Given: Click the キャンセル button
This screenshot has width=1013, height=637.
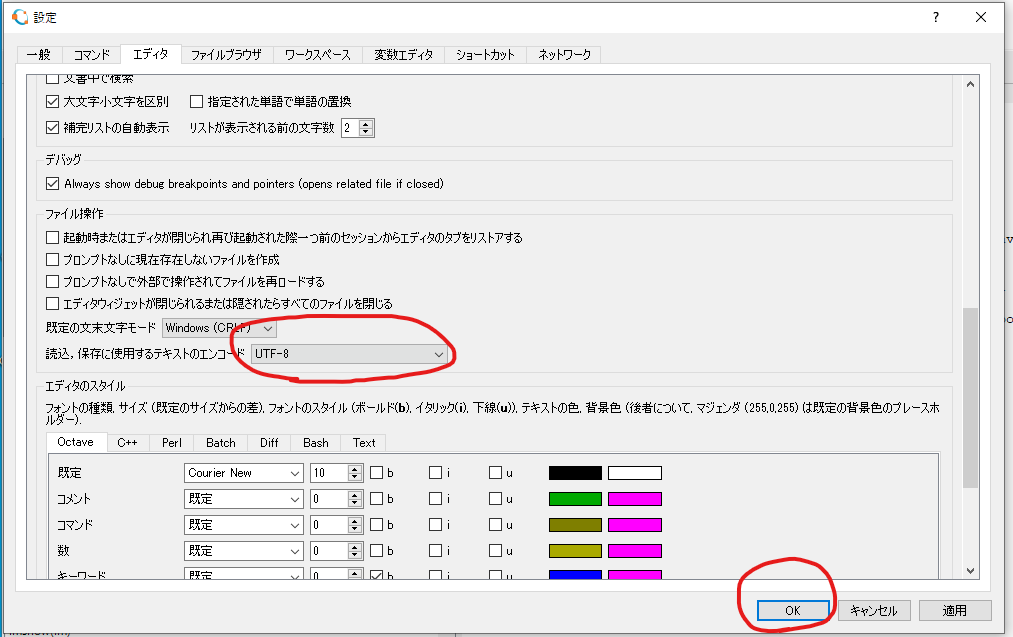Looking at the screenshot, I should 873,610.
